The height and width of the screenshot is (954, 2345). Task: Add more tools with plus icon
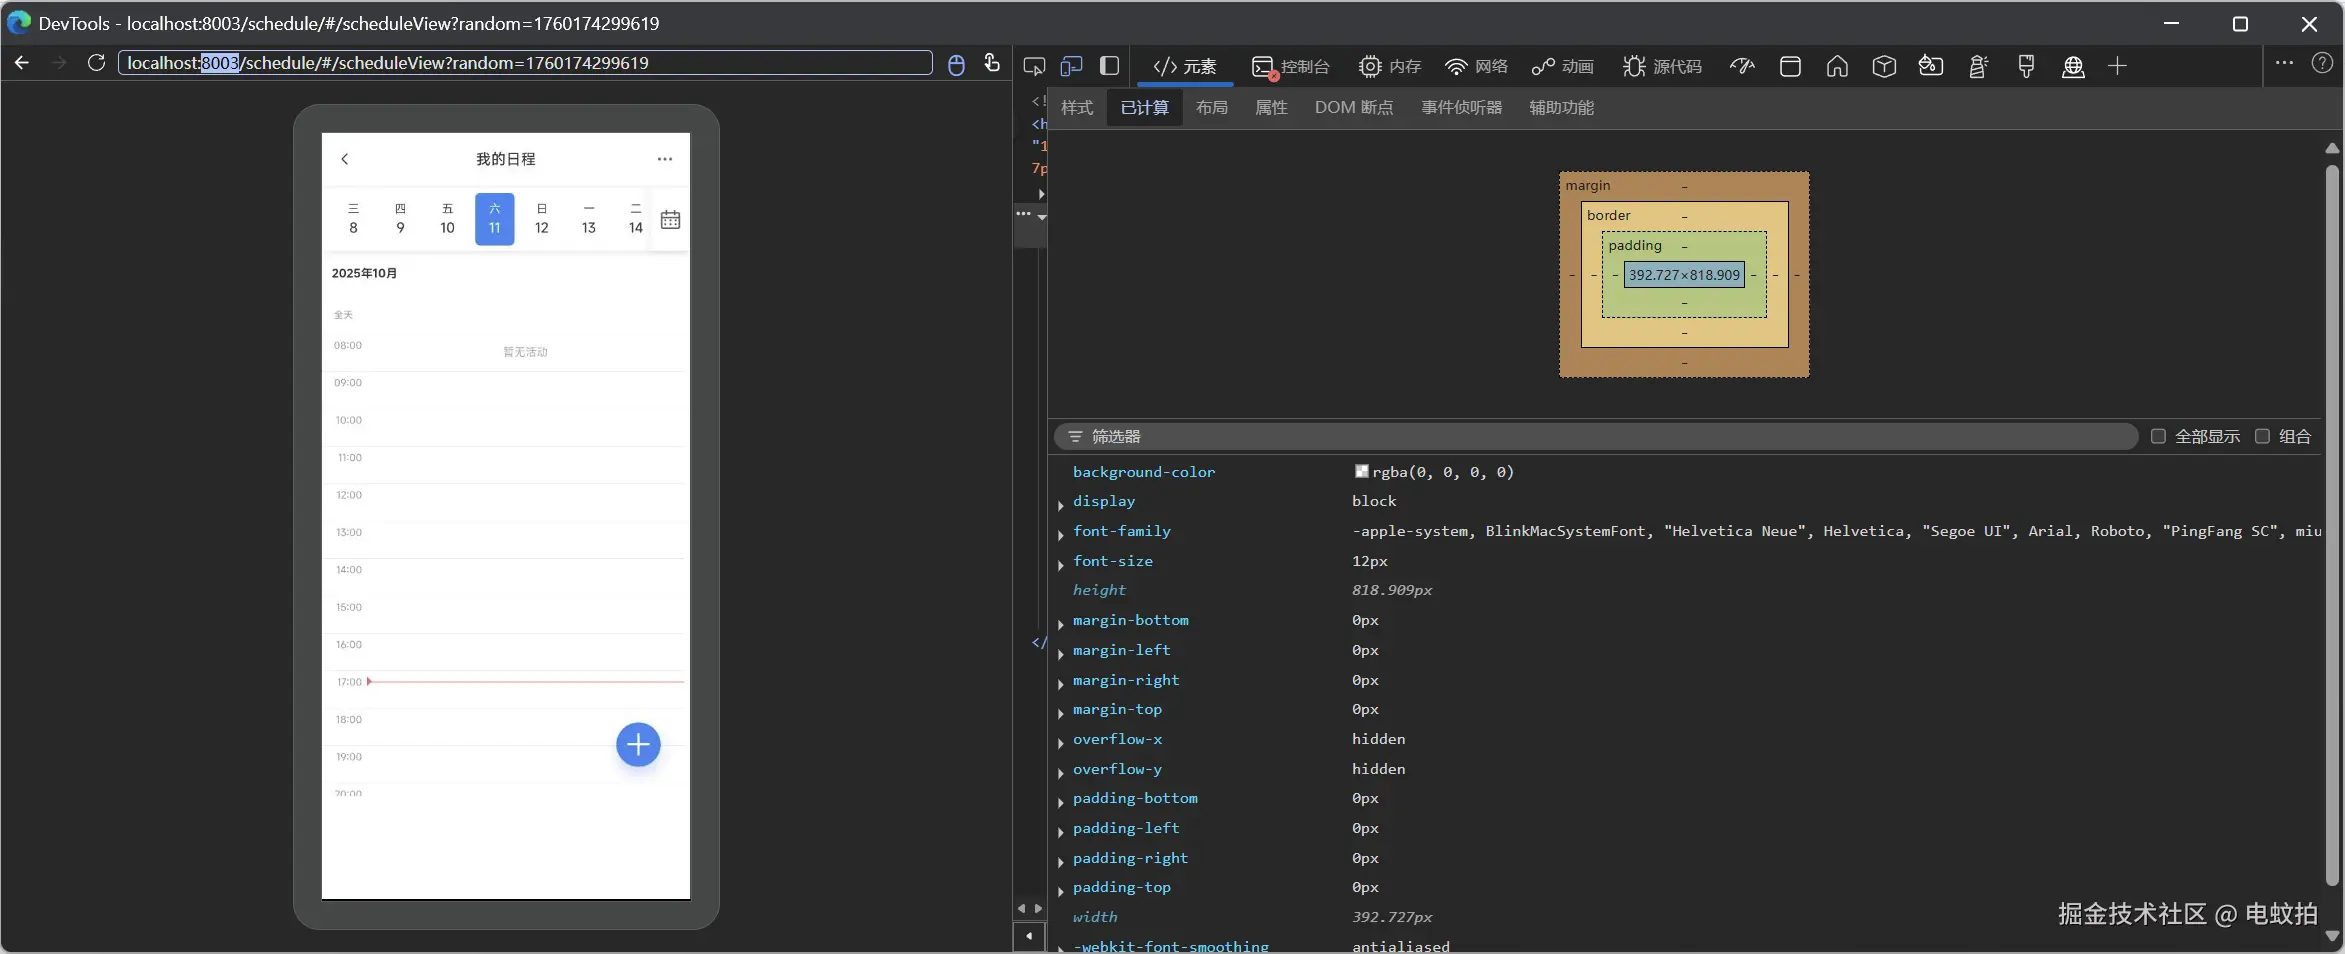2117,66
